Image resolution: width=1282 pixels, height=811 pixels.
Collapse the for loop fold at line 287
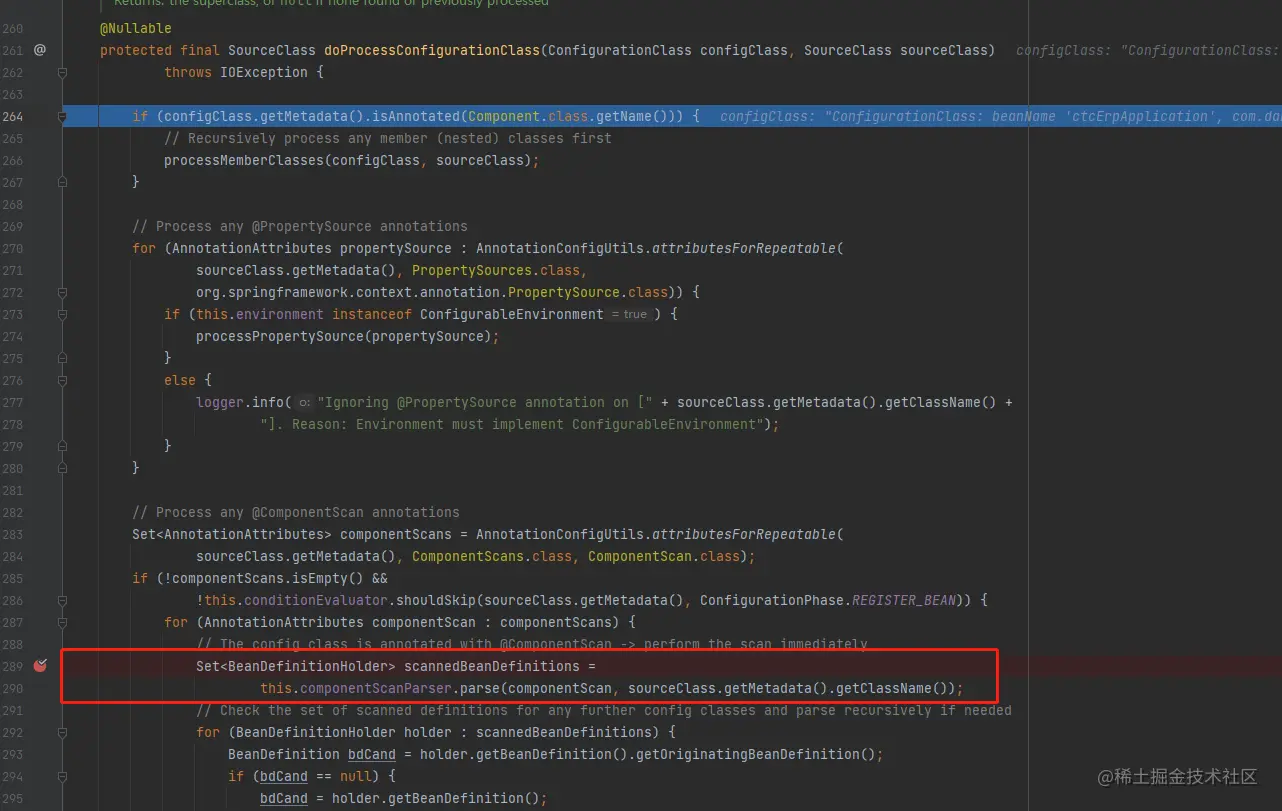coord(62,622)
